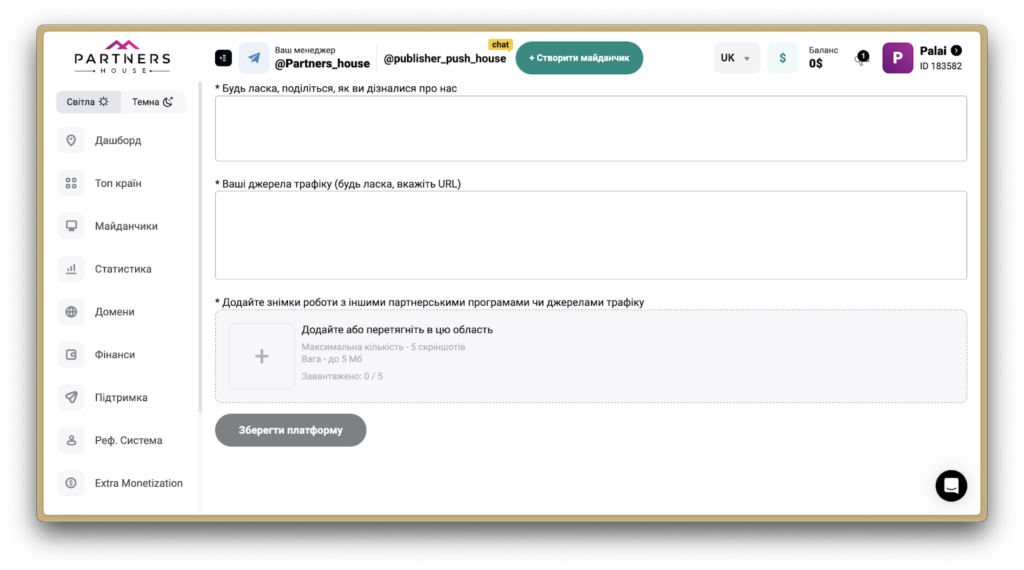Click the green dollar balance icon
1024x570 pixels.
tap(782, 58)
